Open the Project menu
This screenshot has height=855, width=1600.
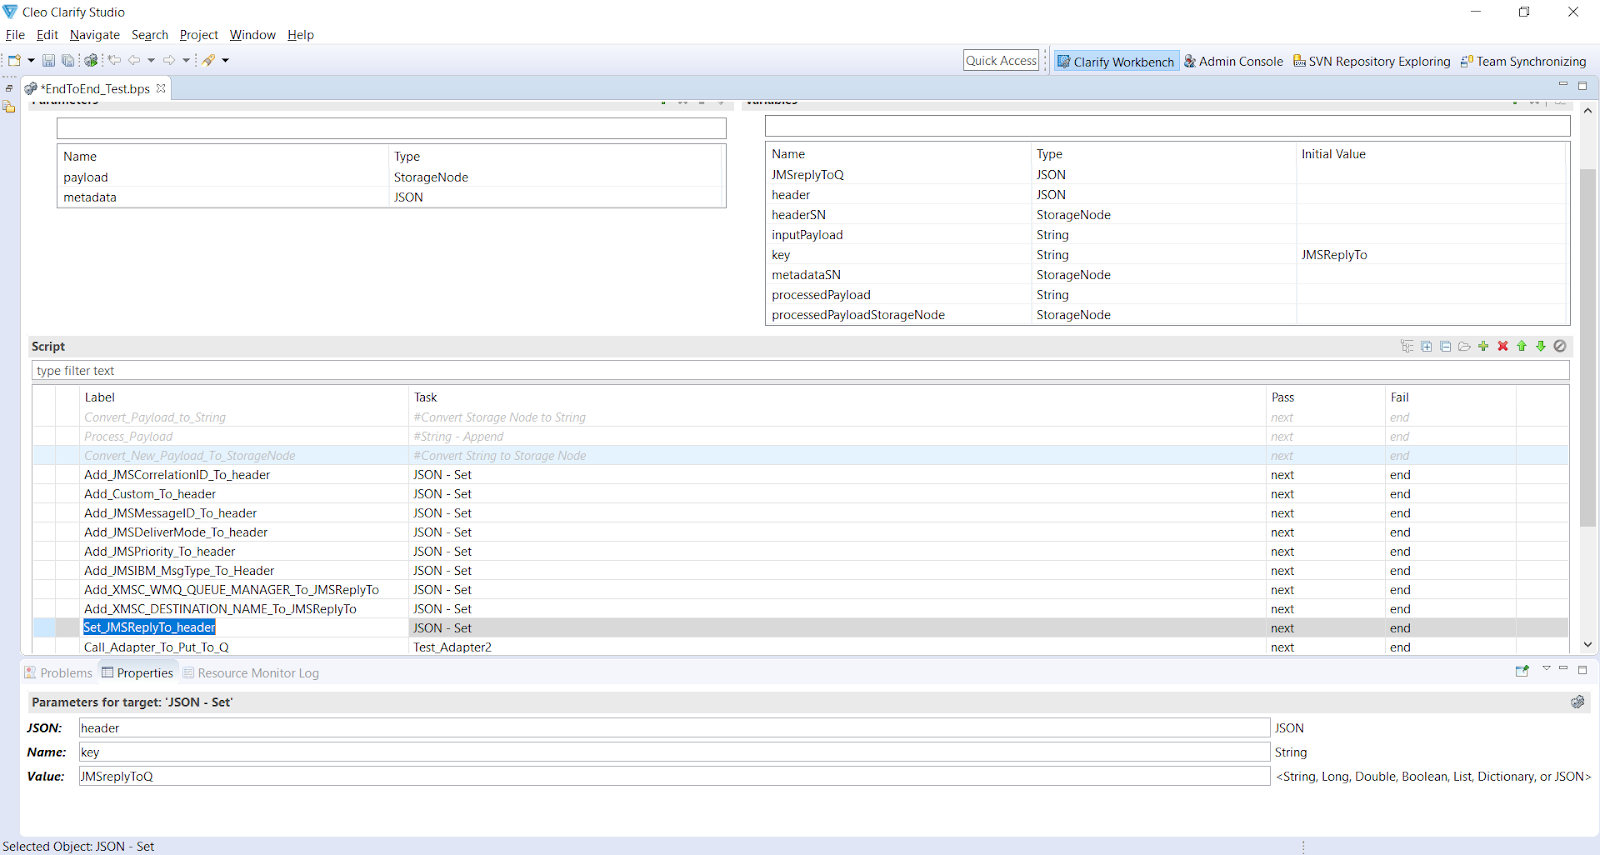(198, 35)
